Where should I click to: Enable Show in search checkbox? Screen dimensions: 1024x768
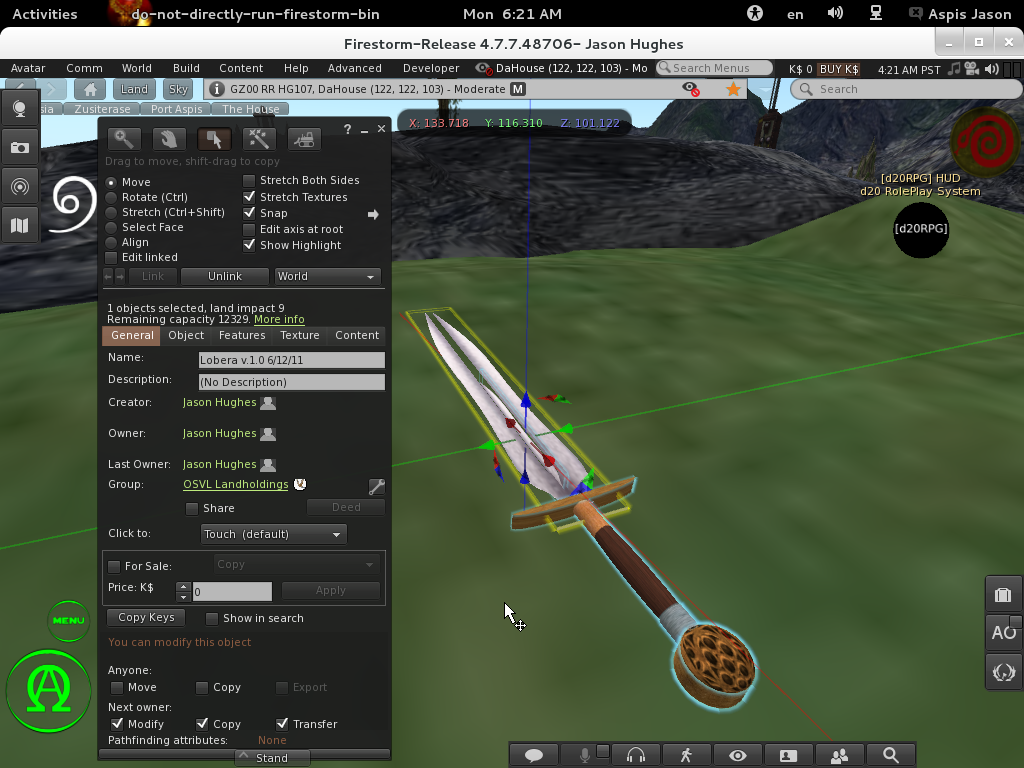(x=212, y=618)
